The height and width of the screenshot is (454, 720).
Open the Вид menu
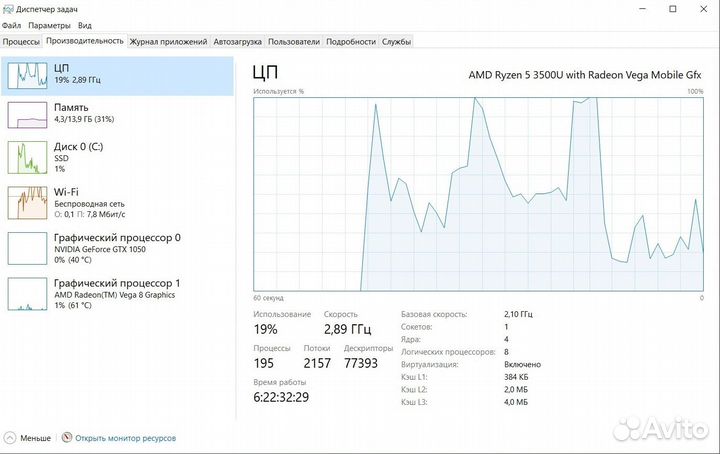coord(85,25)
